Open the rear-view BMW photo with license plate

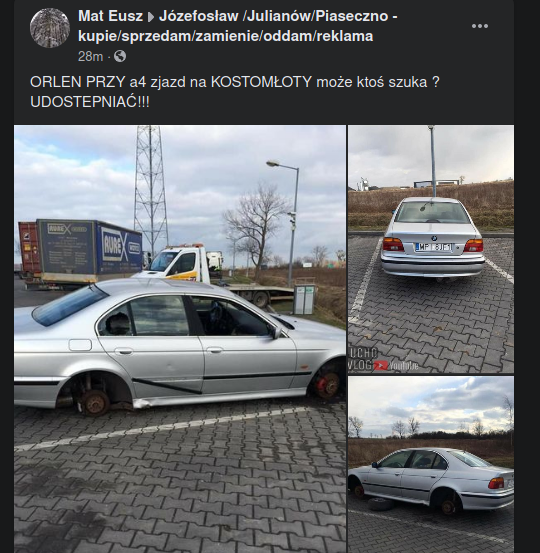click(431, 249)
